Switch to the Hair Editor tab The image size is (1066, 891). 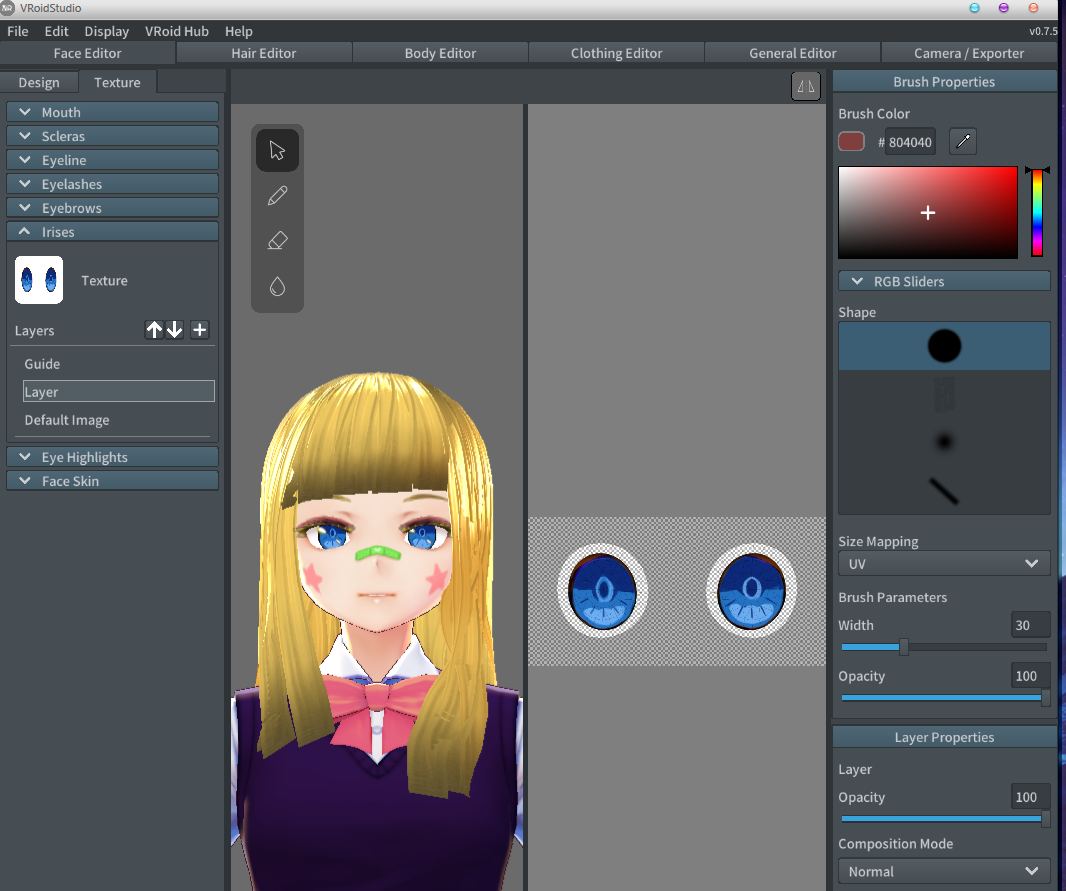(264, 53)
